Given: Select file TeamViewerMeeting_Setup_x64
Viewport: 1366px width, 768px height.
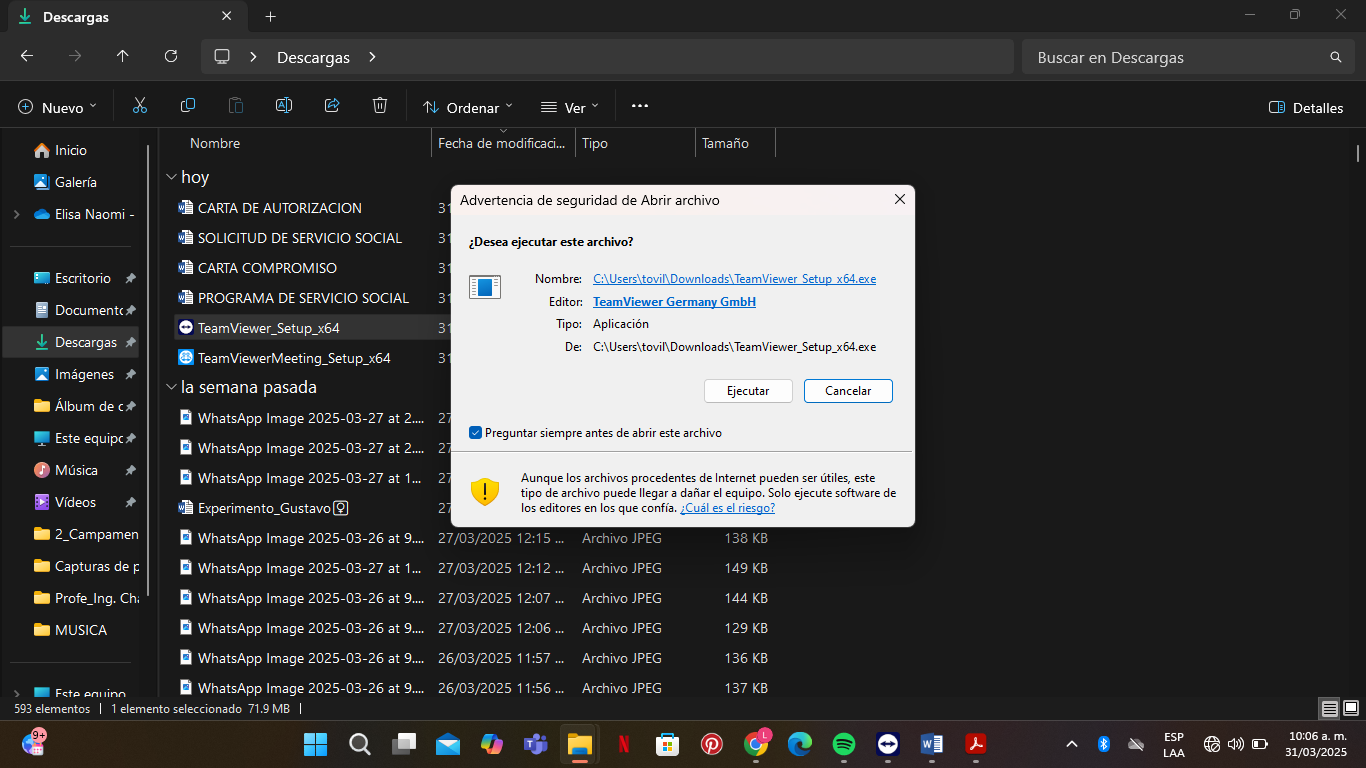Looking at the screenshot, I should point(294,358).
